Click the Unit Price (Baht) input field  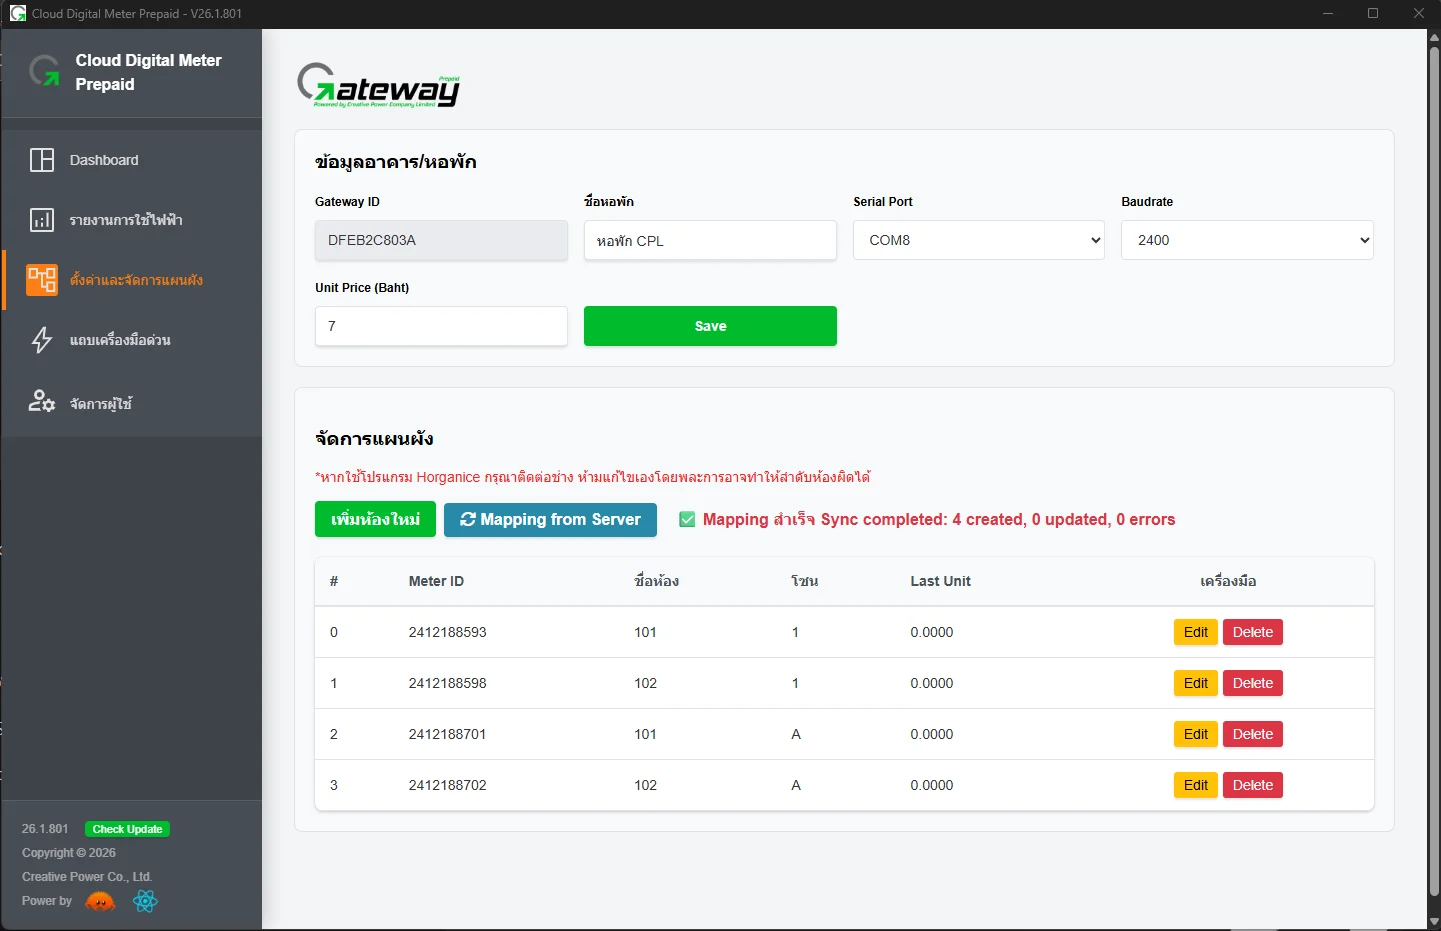[x=441, y=326]
